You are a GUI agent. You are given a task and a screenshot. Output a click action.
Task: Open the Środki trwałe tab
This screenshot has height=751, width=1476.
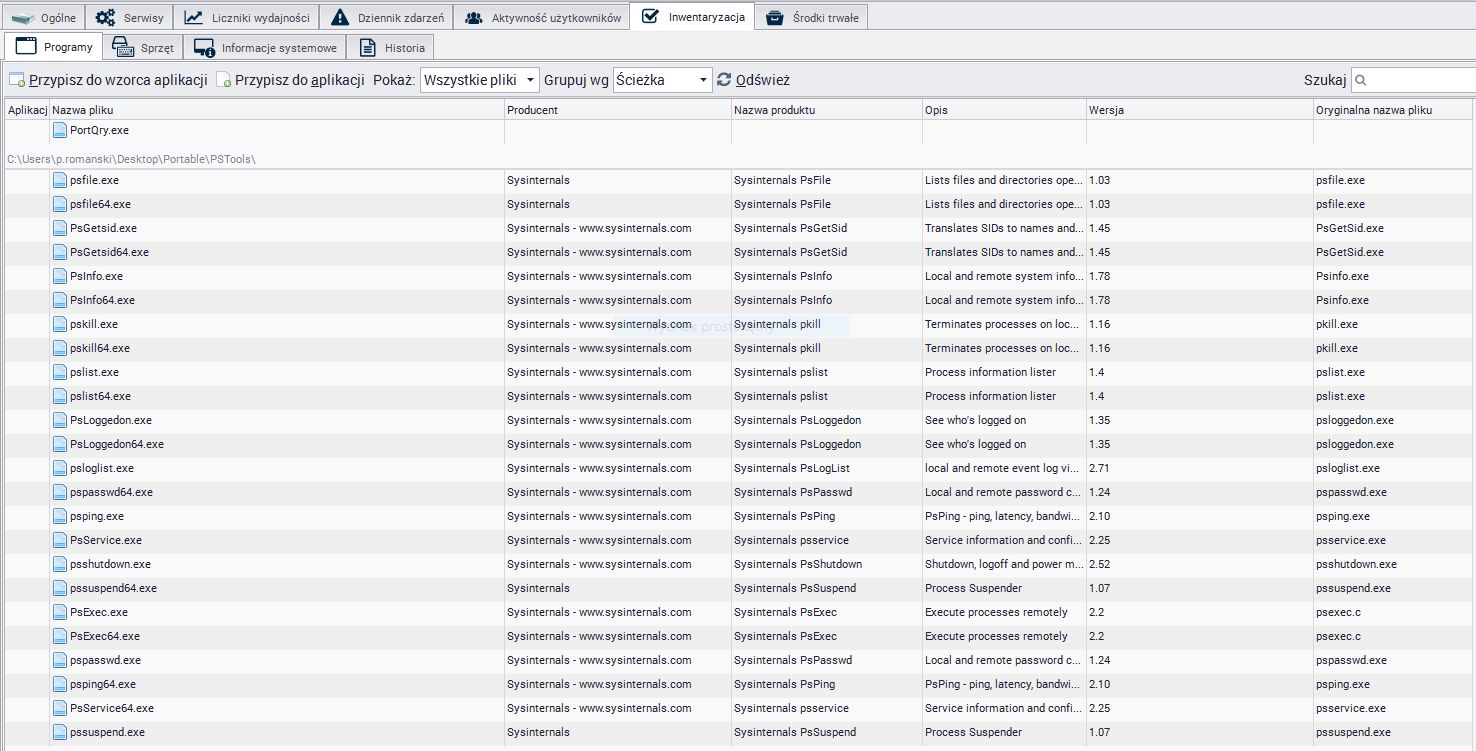[812, 17]
